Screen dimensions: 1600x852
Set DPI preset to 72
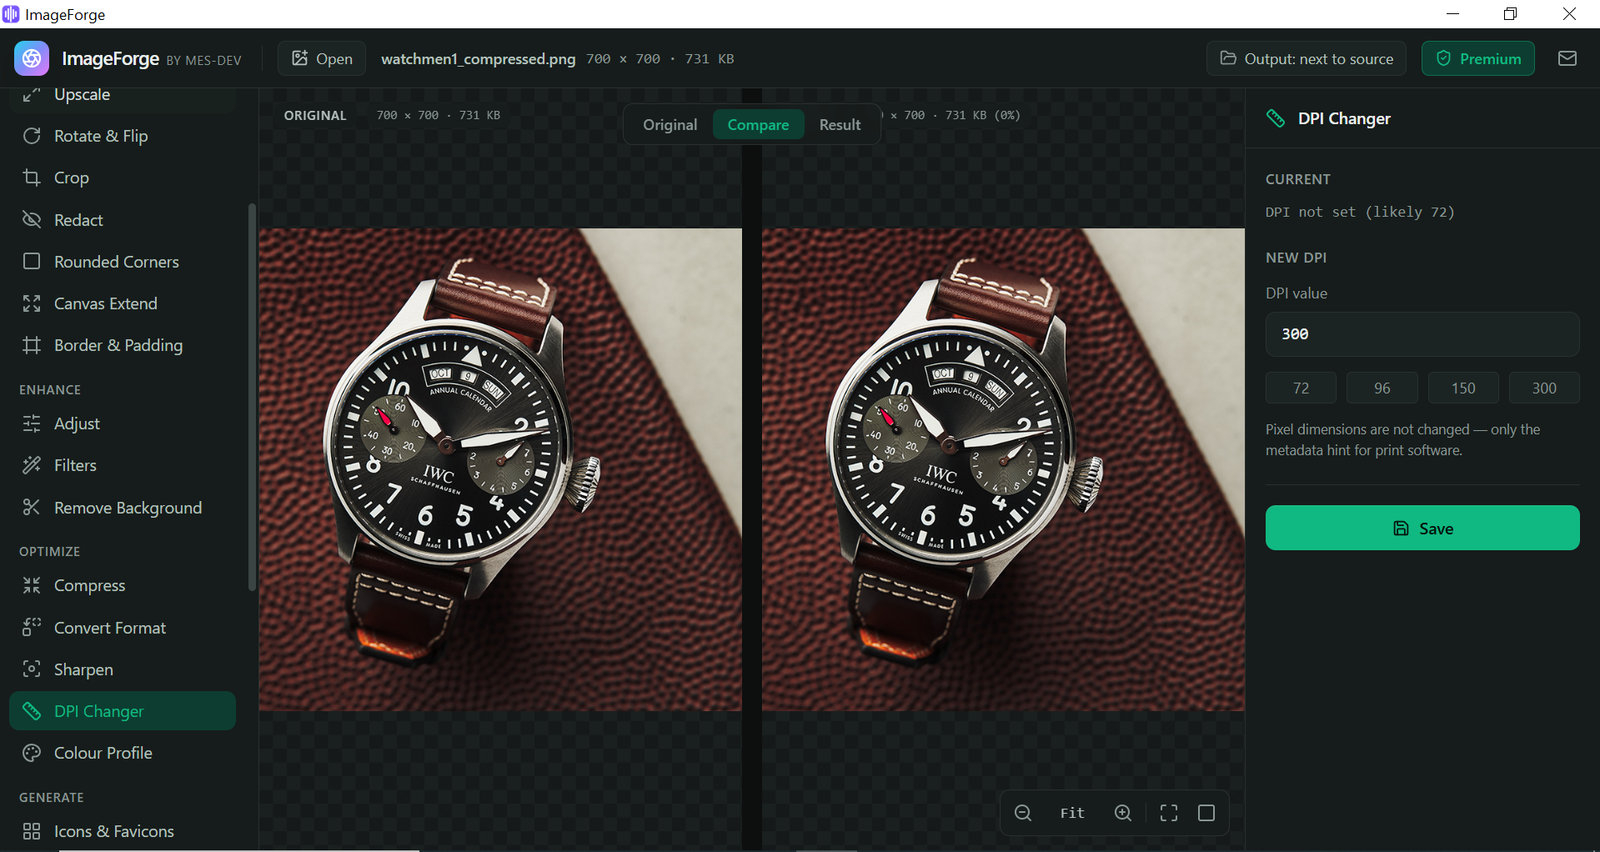[x=1301, y=388]
